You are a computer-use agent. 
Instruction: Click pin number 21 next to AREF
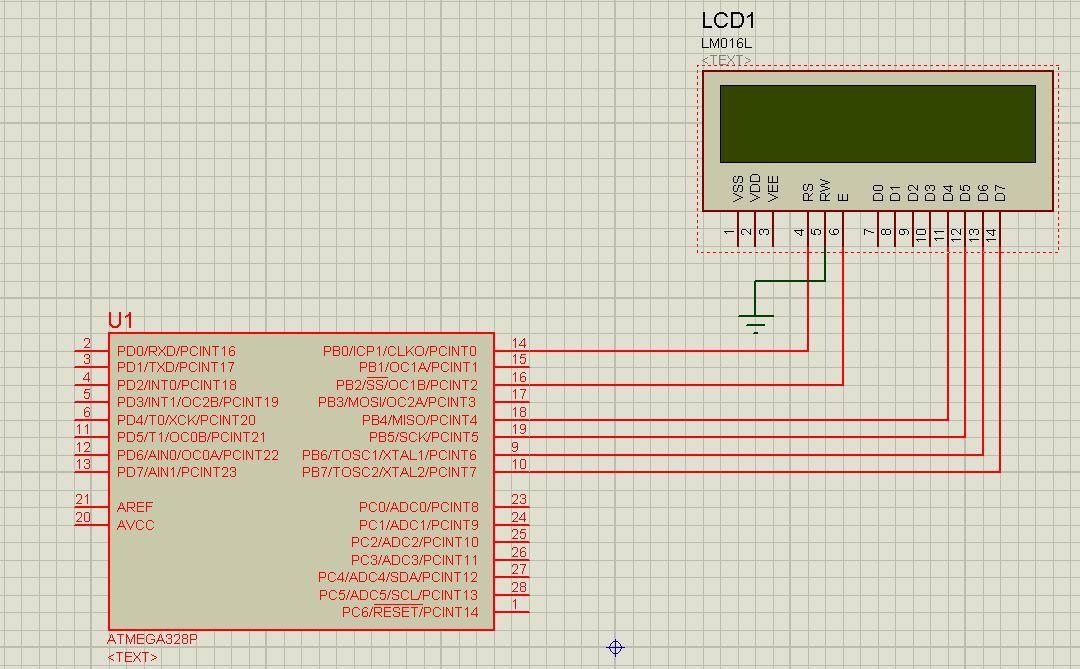[x=83, y=499]
